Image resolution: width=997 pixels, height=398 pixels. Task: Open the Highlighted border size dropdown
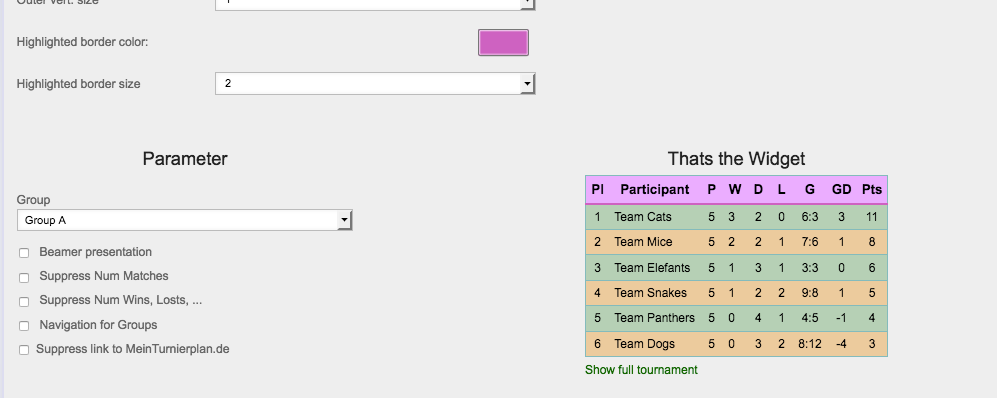click(x=375, y=83)
